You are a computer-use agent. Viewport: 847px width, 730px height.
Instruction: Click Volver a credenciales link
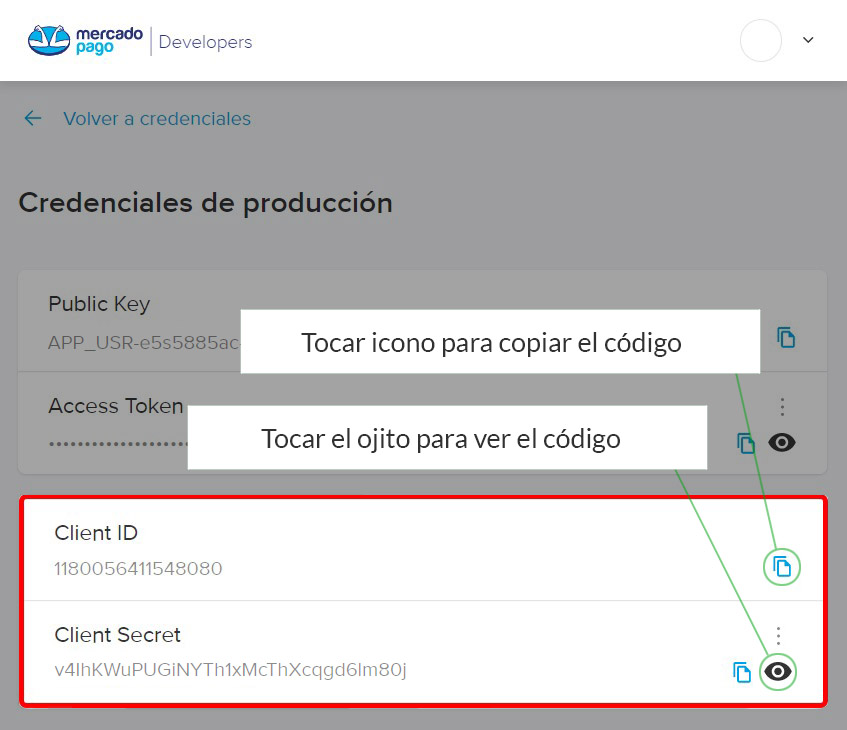point(157,119)
